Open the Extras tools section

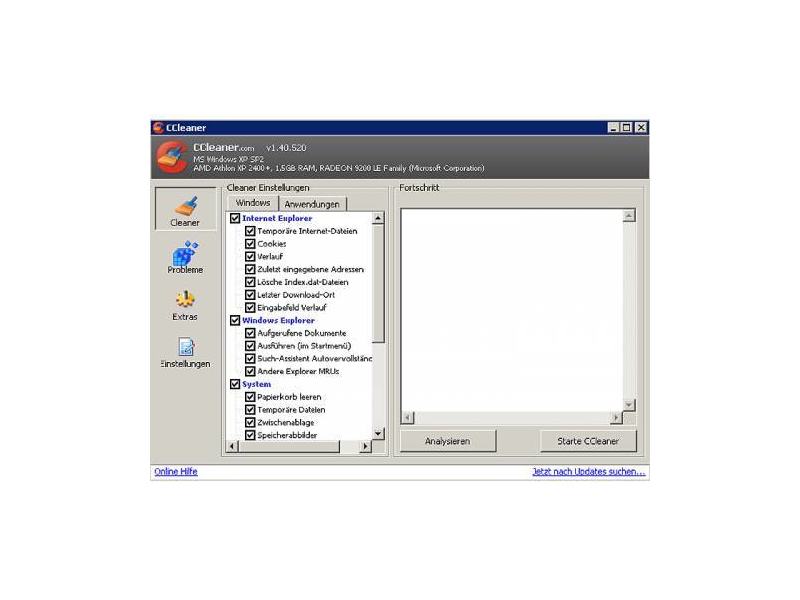coord(185,305)
